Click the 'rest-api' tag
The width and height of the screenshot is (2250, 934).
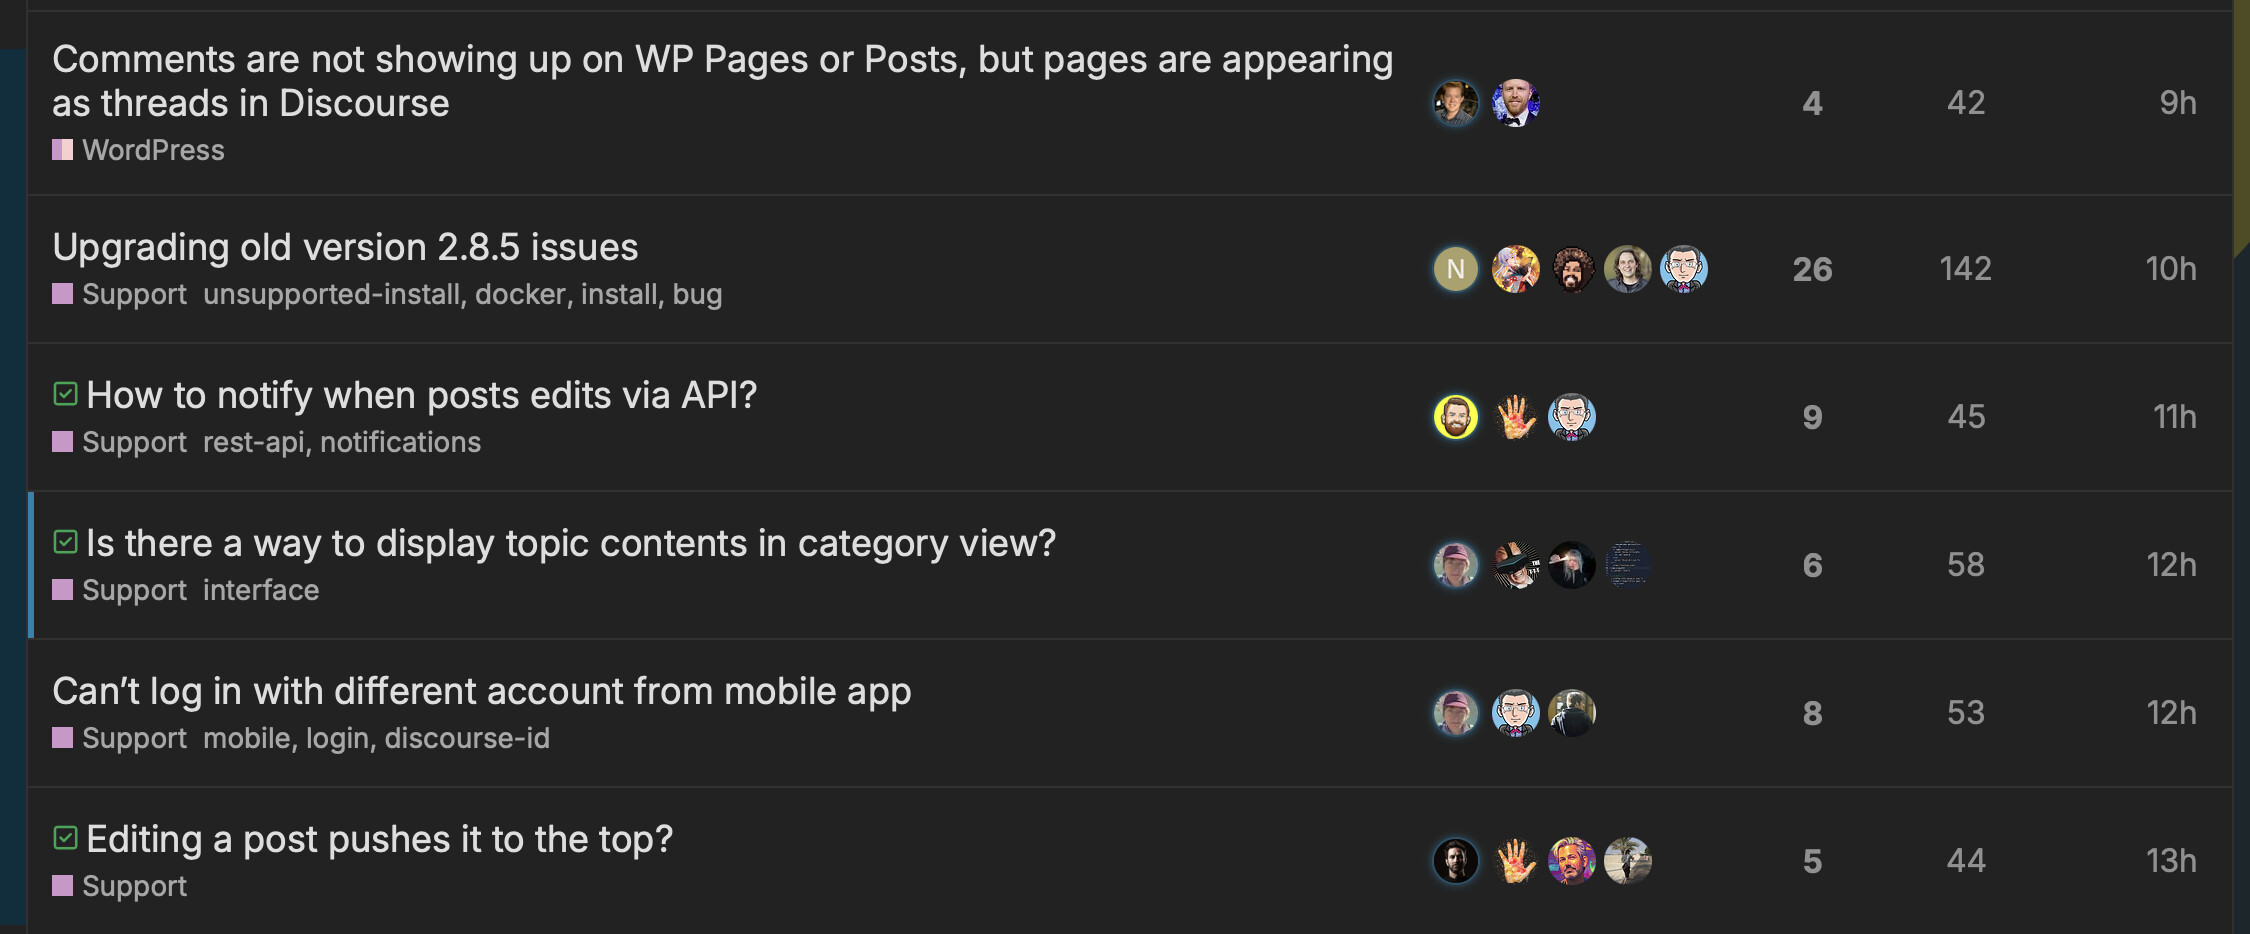tap(253, 442)
